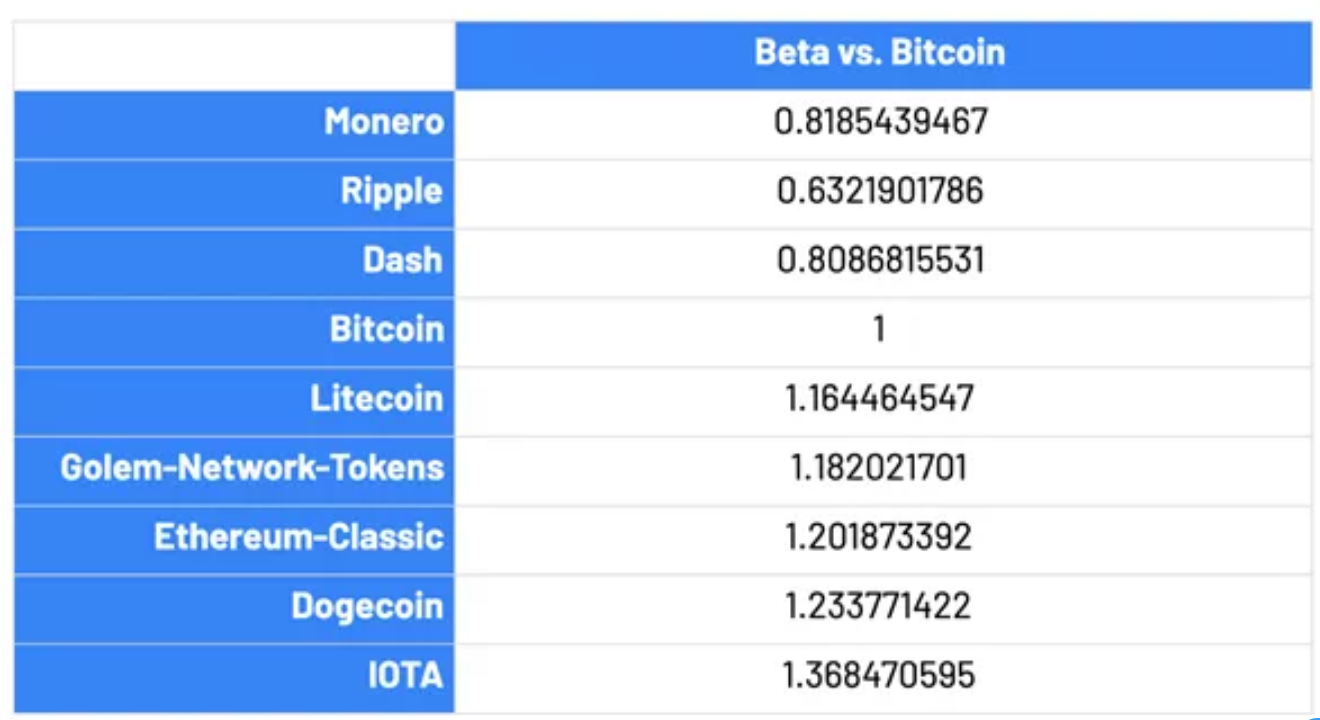Screen dimensions: 1320x720
Task: Select the Dogecoin row label
Action: [367, 606]
